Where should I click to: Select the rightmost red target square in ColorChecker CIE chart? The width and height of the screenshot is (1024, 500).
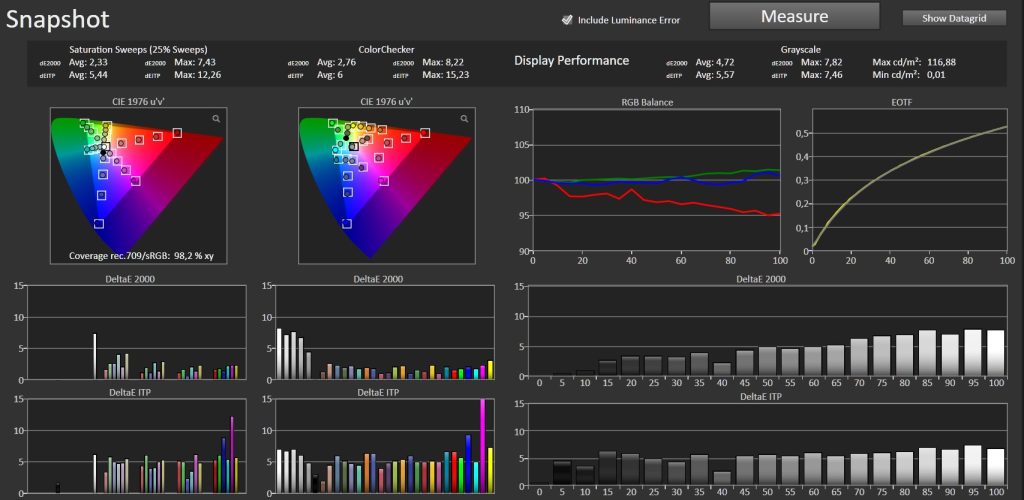pyautogui.click(x=424, y=132)
